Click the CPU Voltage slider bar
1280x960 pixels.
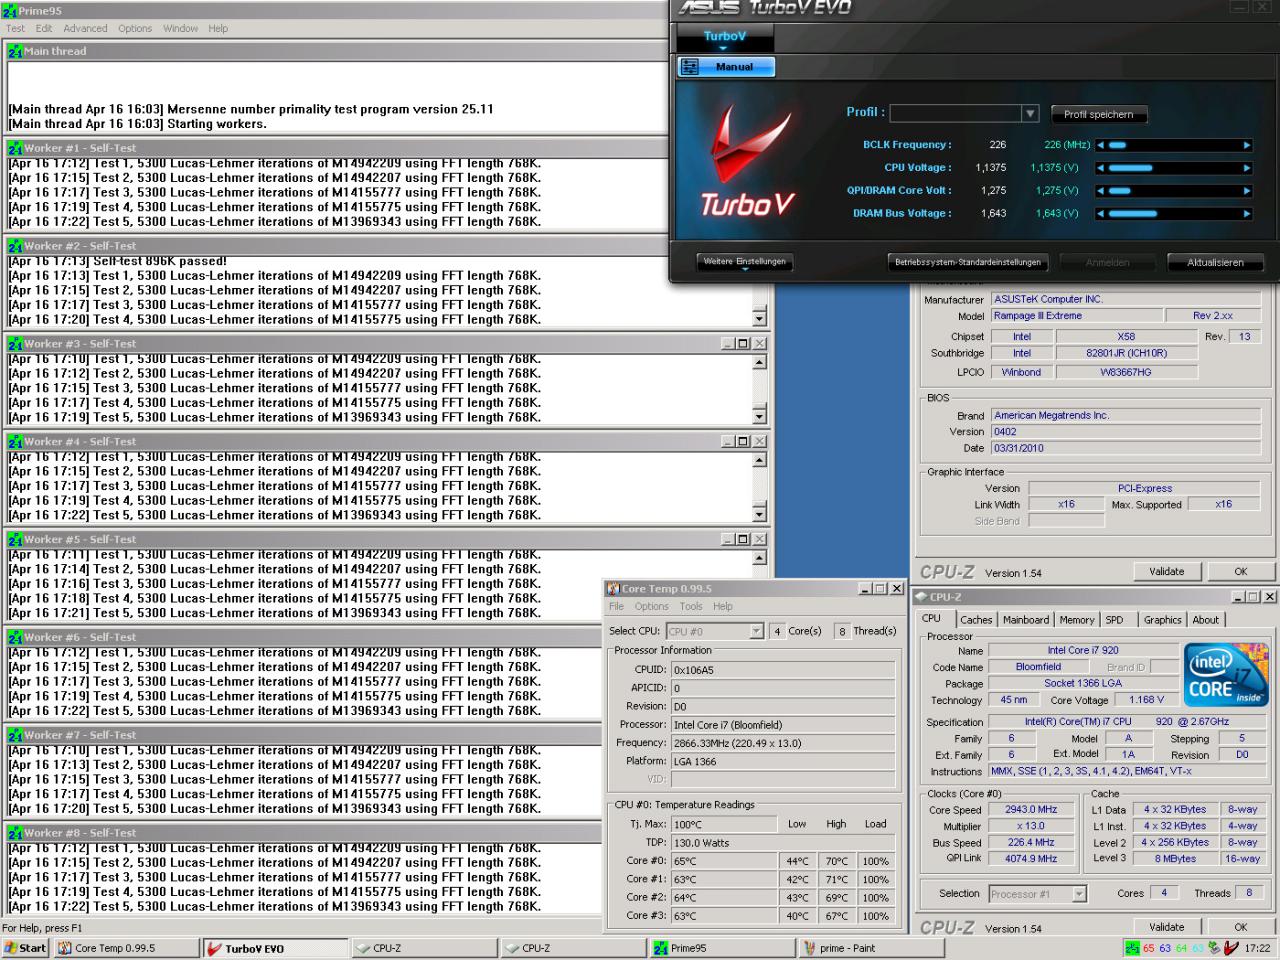[x=1174, y=168]
